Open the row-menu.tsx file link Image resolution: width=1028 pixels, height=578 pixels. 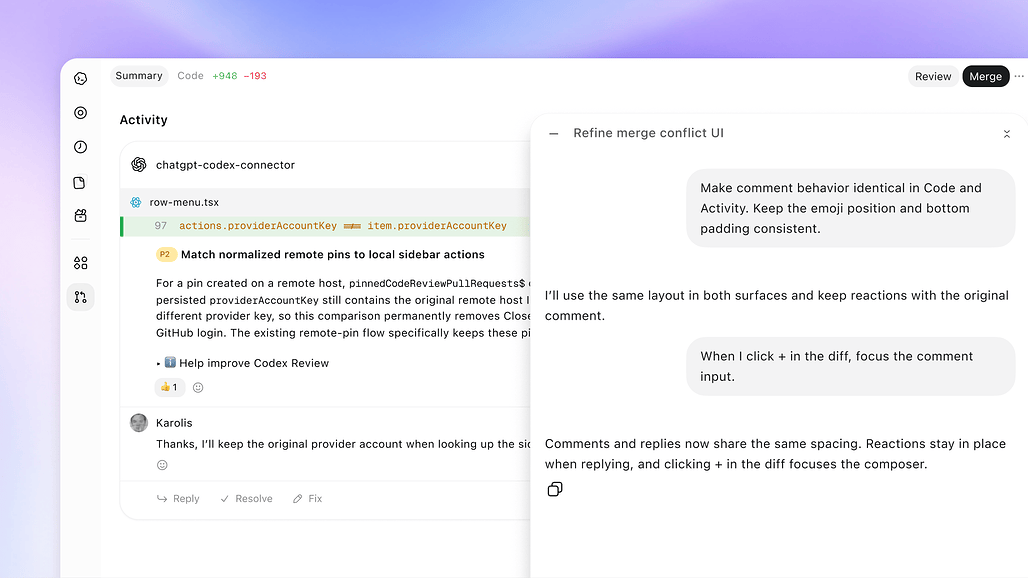(x=184, y=202)
